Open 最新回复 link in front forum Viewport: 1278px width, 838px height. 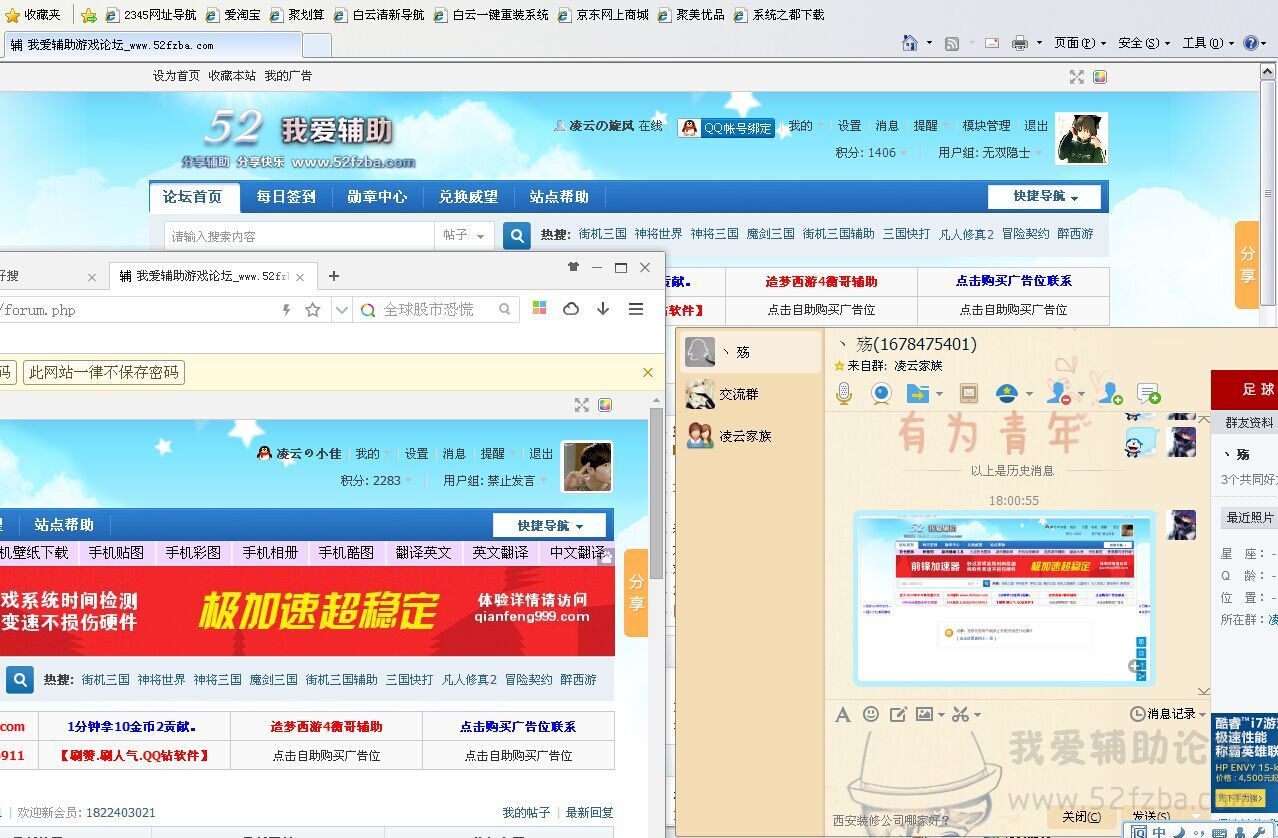point(589,813)
